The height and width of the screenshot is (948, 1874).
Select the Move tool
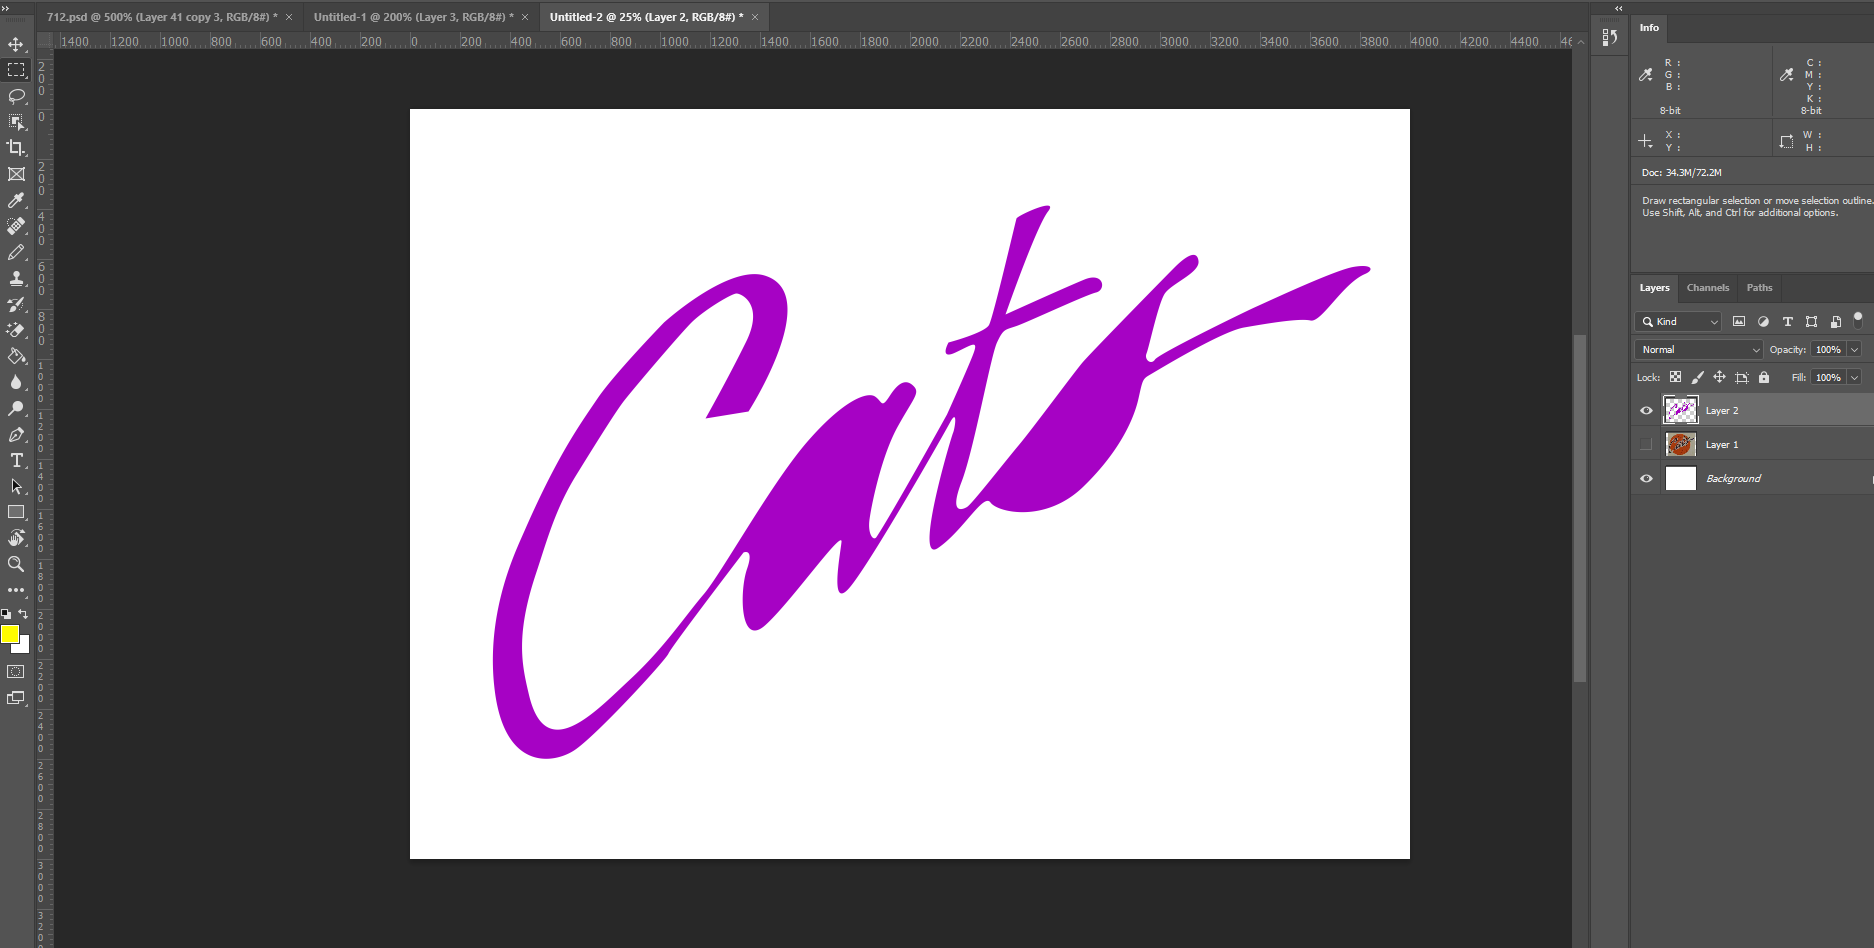click(16, 44)
